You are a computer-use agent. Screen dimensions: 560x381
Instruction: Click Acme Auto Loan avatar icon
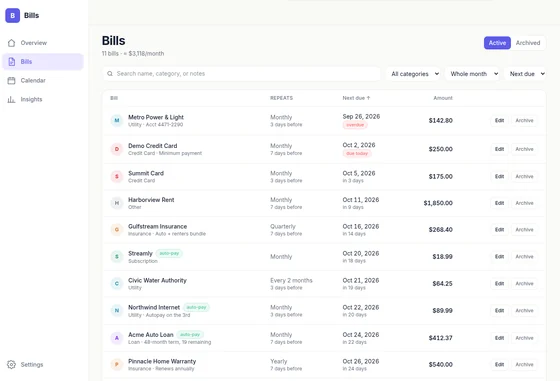pyautogui.click(x=117, y=338)
